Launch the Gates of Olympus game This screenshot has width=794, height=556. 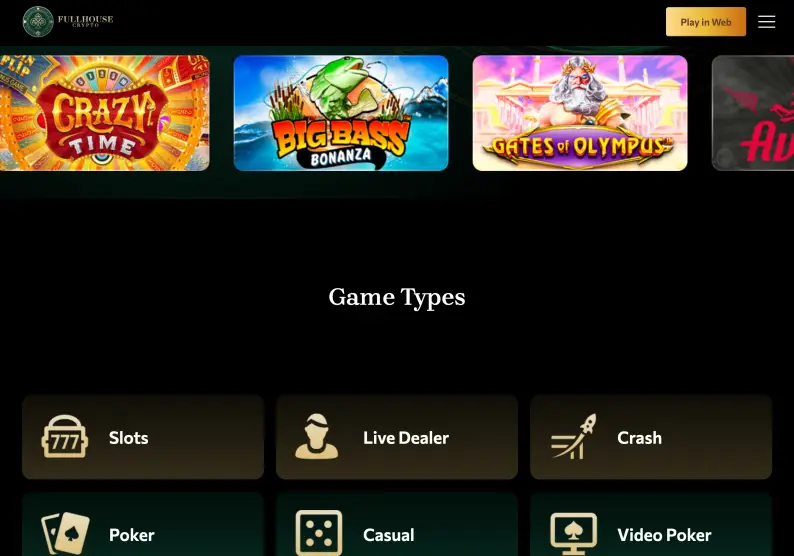coord(580,113)
